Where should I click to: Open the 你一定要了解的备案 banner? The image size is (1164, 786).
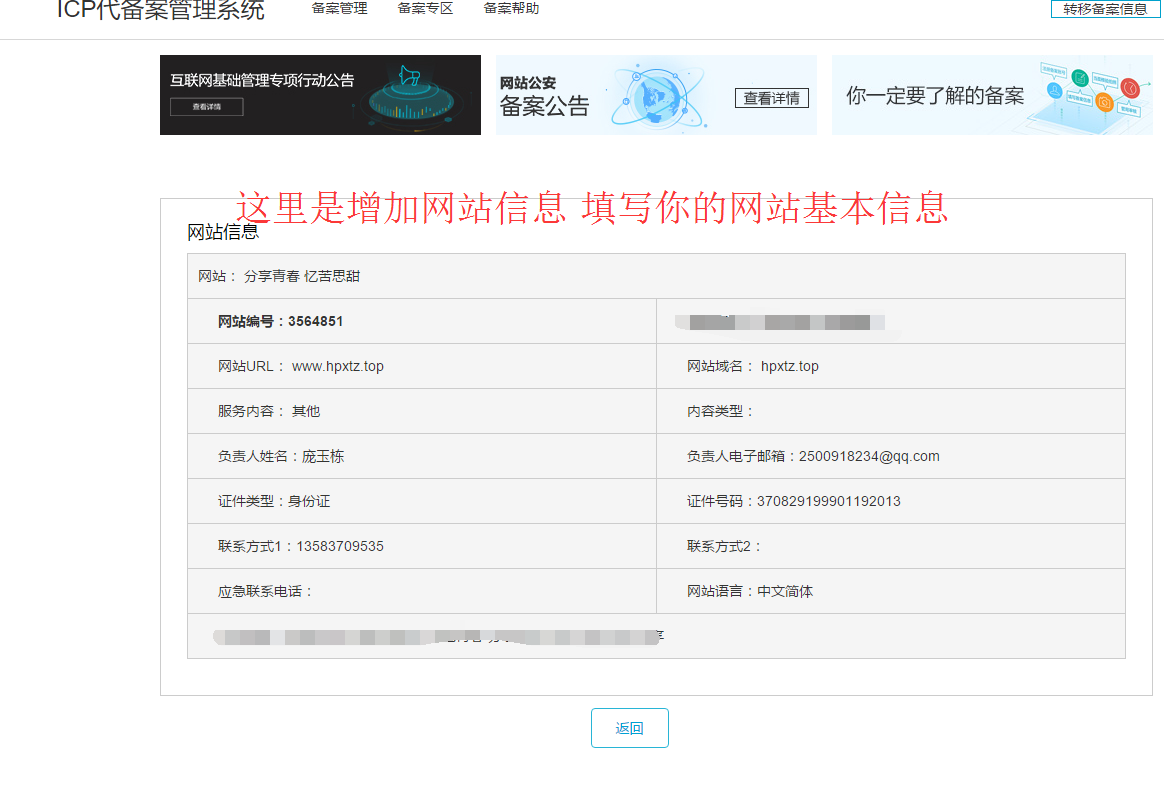[x=992, y=95]
